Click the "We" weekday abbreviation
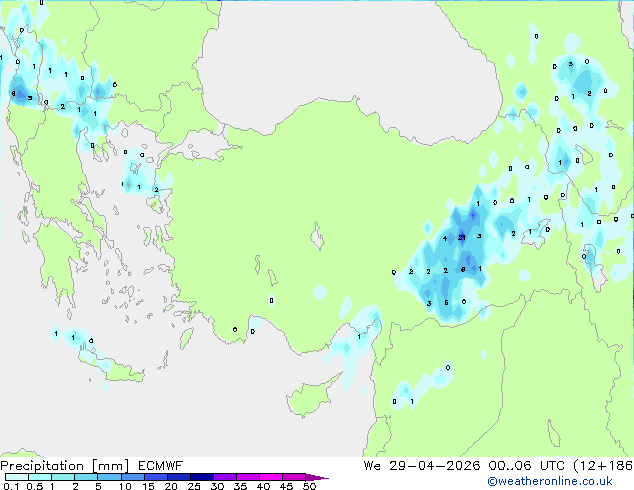The image size is (634, 490). pos(372,466)
